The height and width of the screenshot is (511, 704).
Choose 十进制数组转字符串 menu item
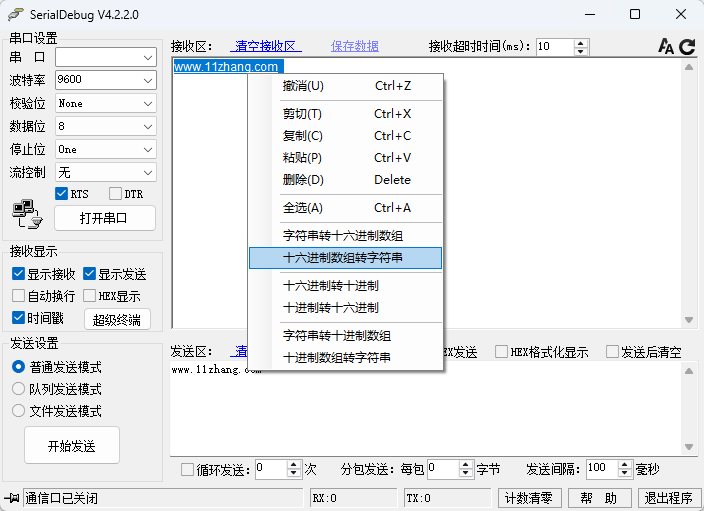click(346, 357)
